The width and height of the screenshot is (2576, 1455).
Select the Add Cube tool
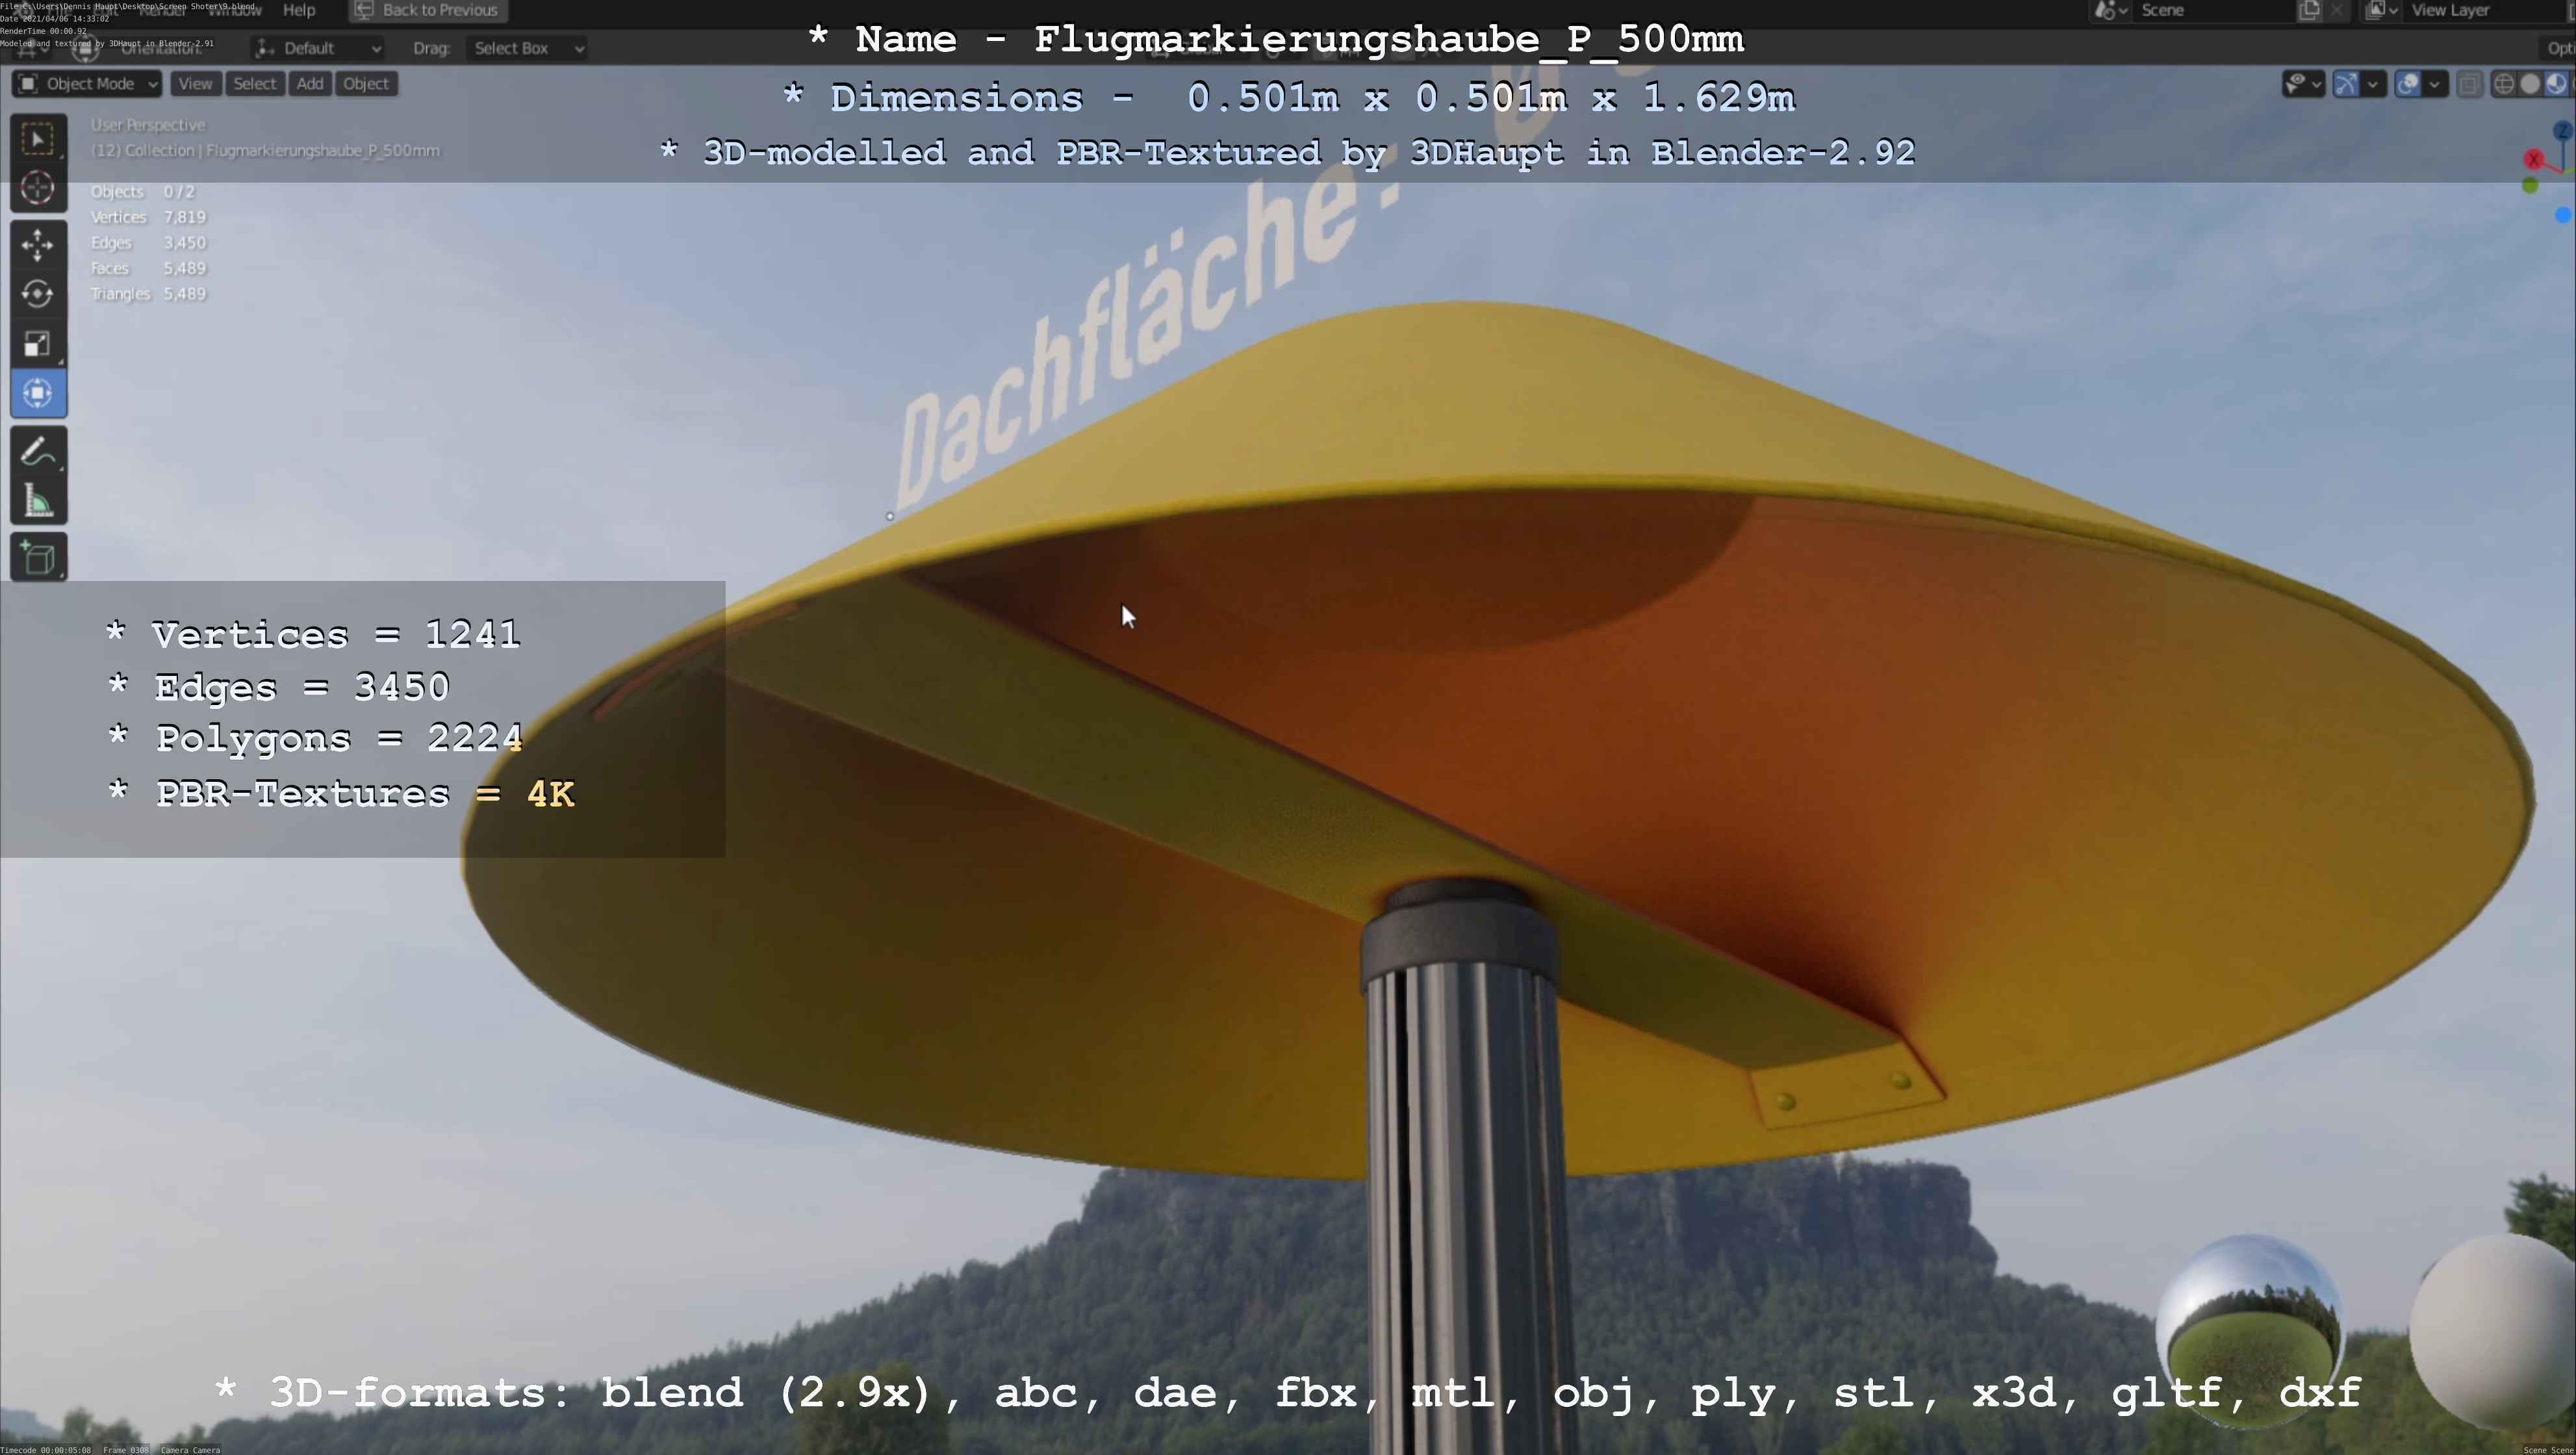38,558
